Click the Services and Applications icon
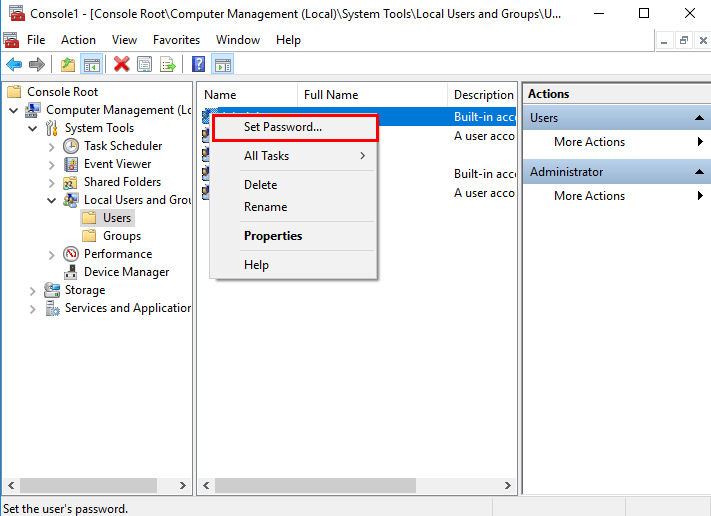This screenshot has width=711, height=516. pyautogui.click(x=52, y=308)
